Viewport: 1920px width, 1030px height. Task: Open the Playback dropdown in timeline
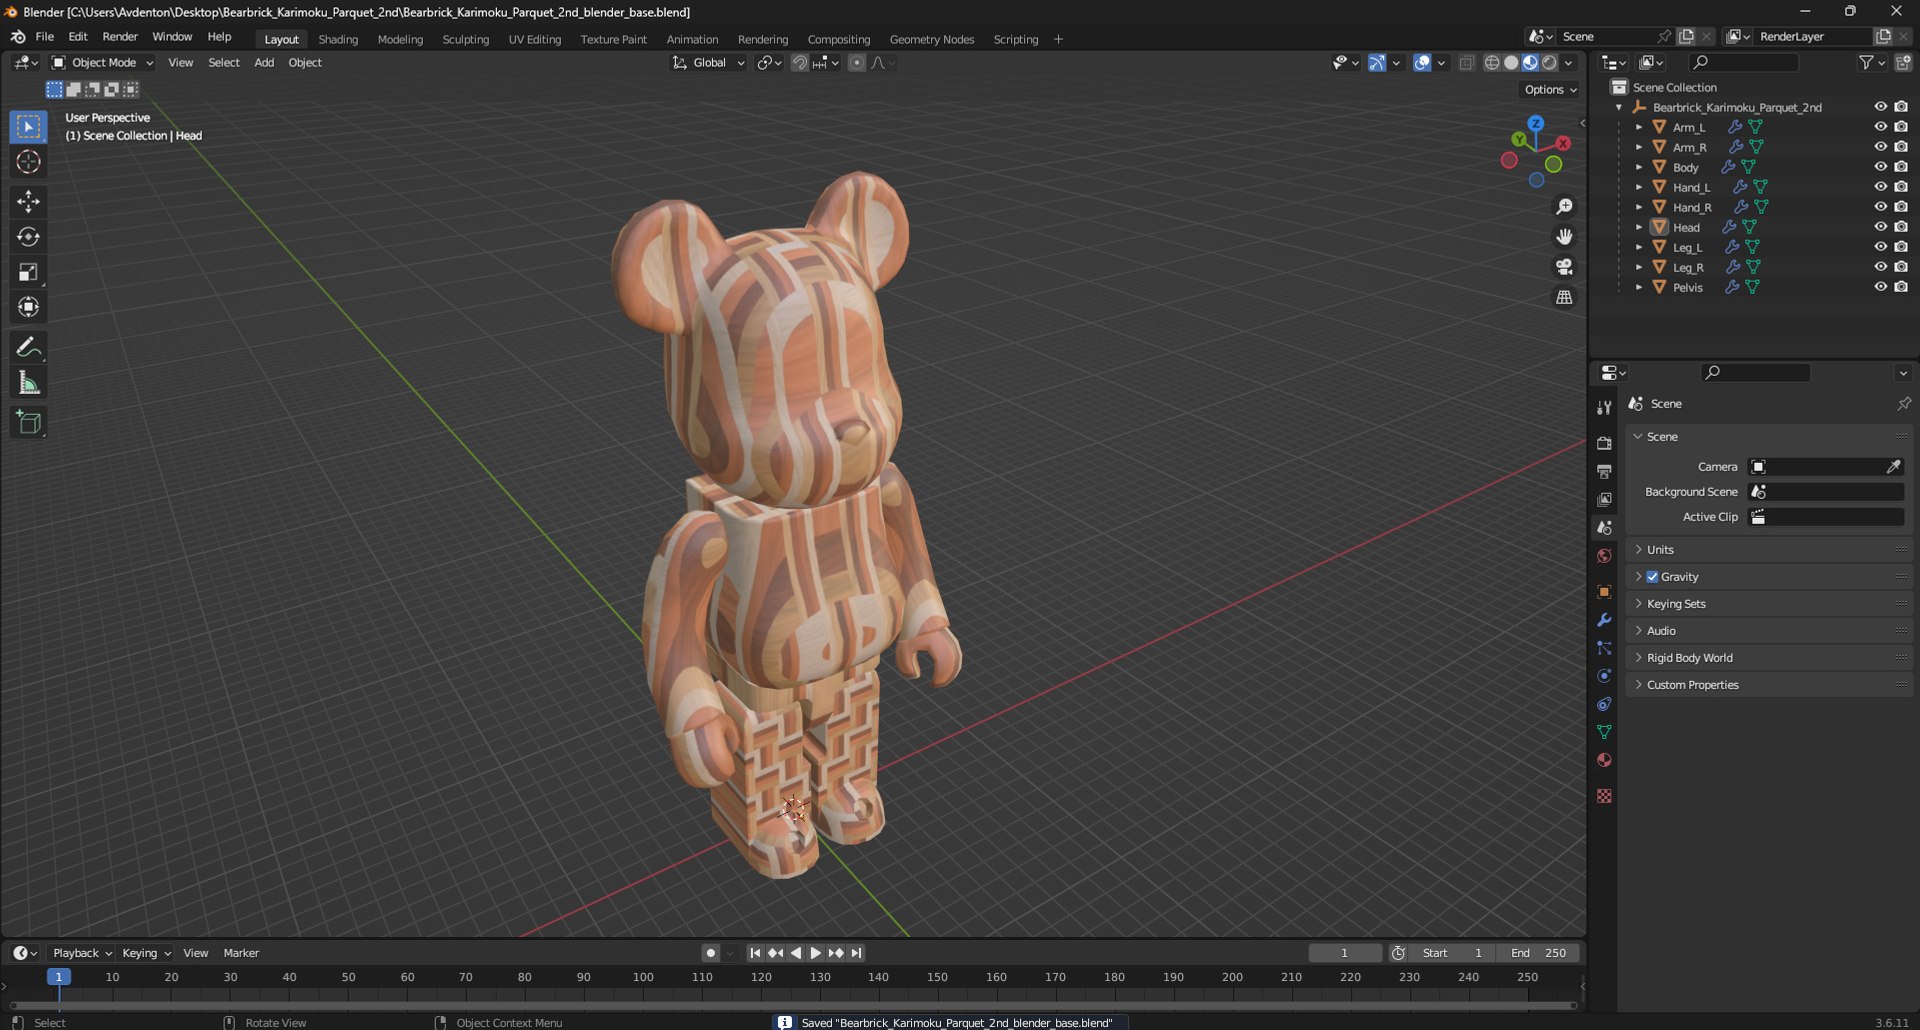(82, 953)
